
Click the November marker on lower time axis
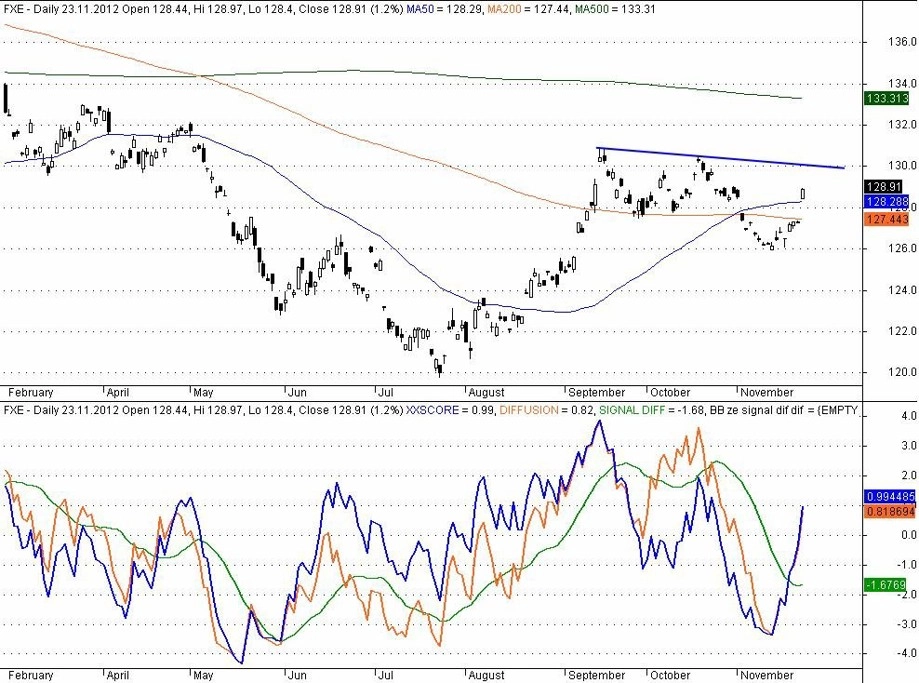767,675
